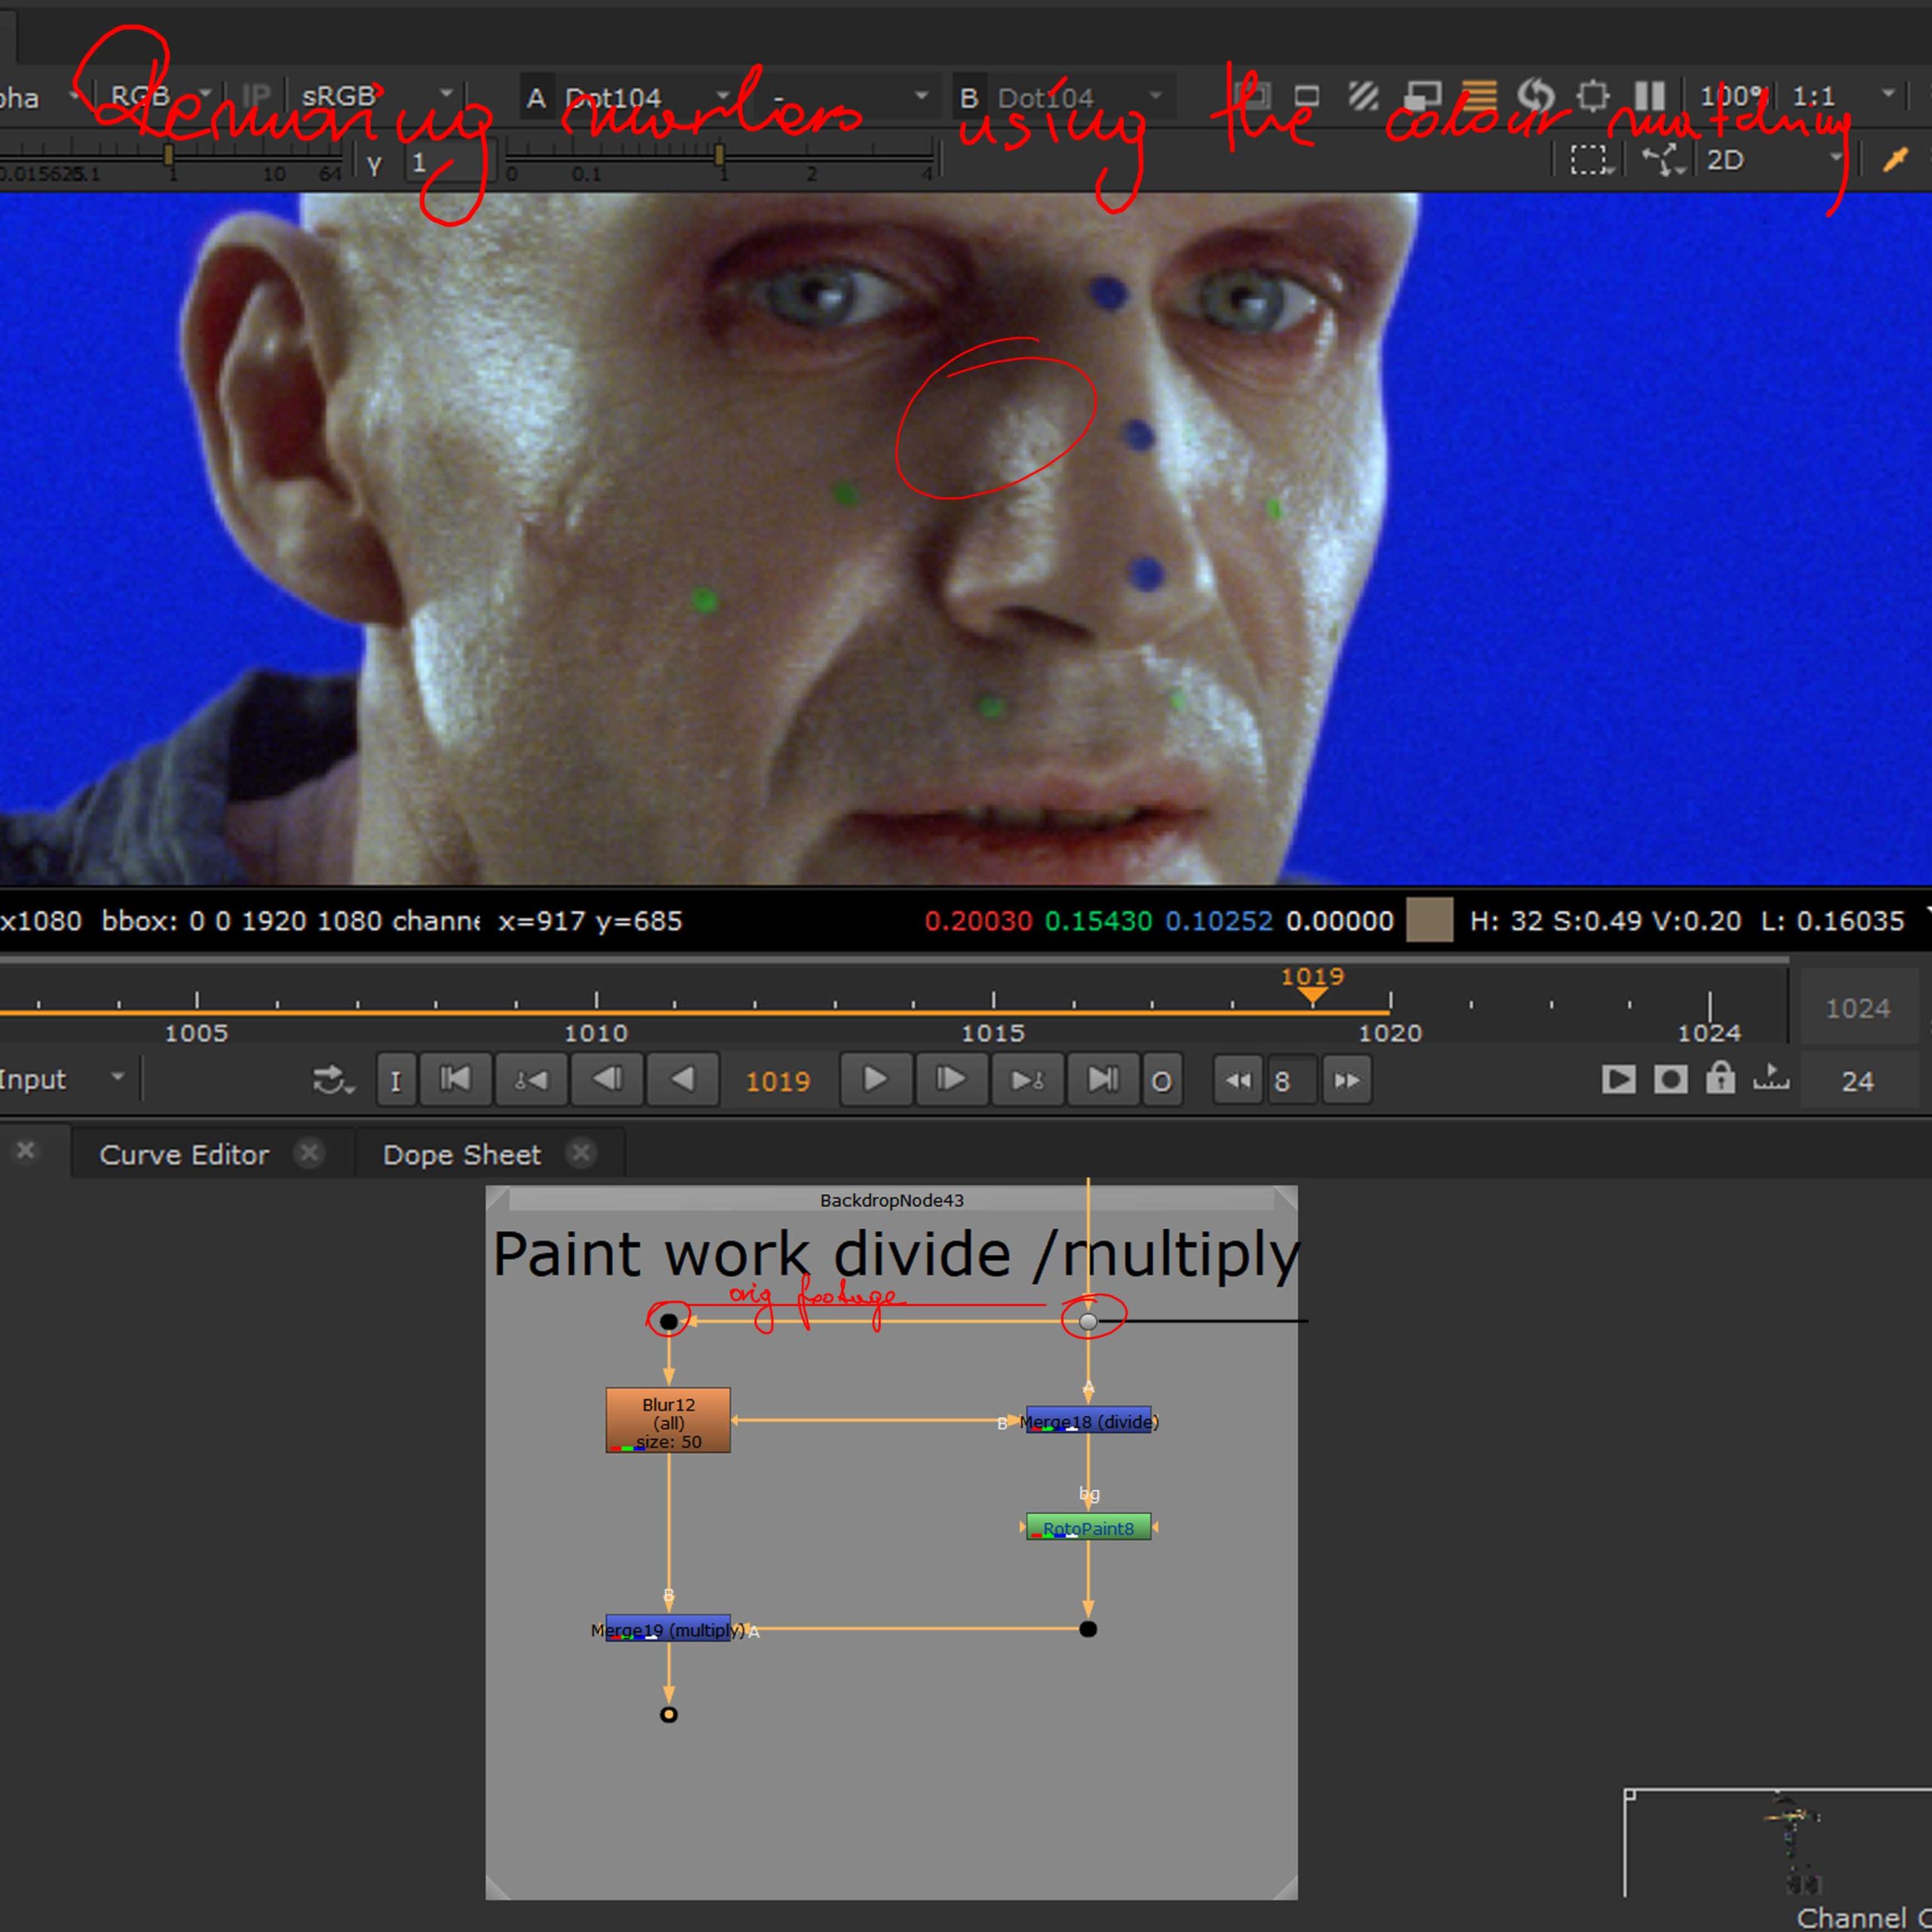The image size is (1932, 1932).
Task: Click the refresh viewer circular arrows icon
Action: coord(1535,96)
